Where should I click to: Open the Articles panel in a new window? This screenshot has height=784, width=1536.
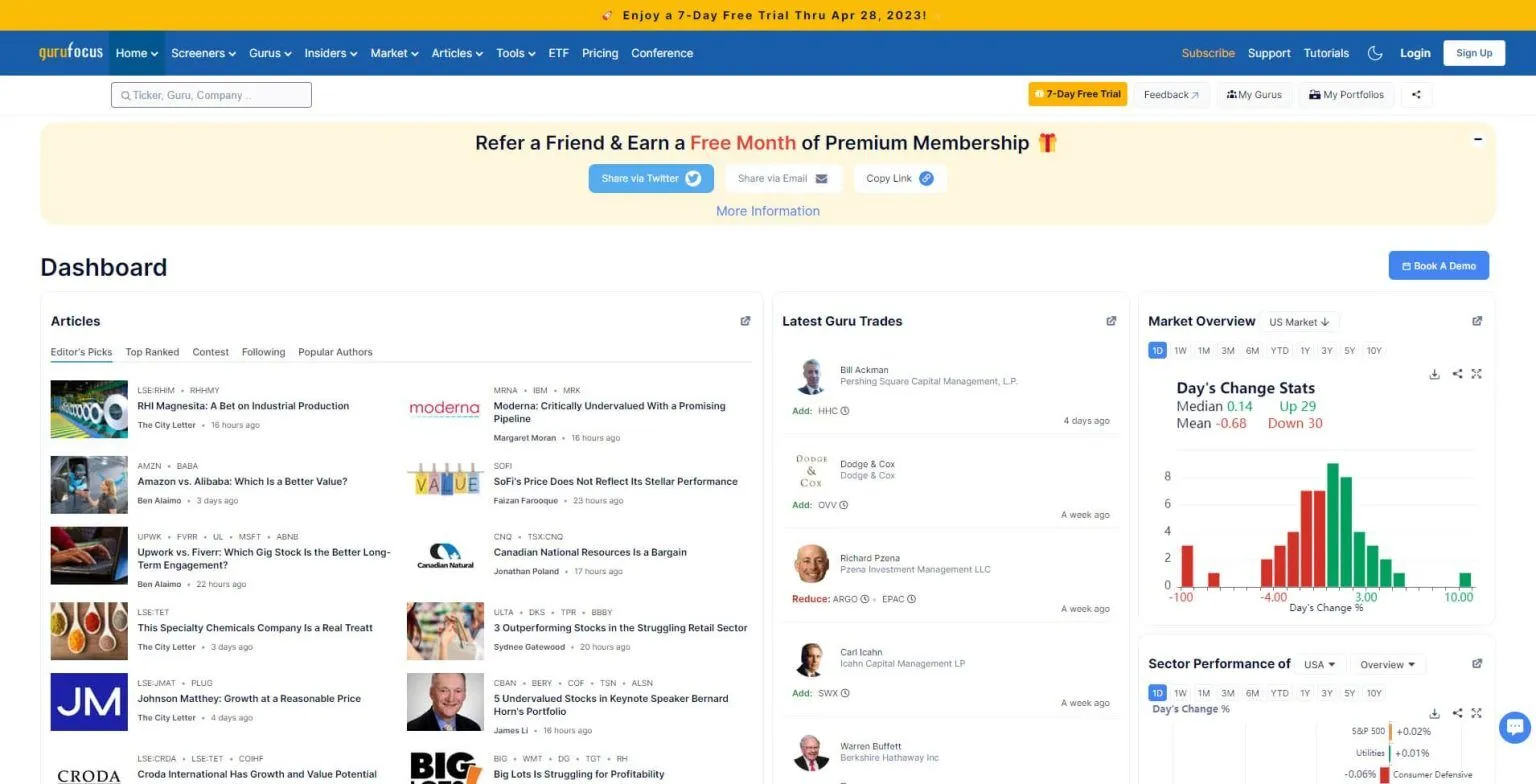click(745, 321)
